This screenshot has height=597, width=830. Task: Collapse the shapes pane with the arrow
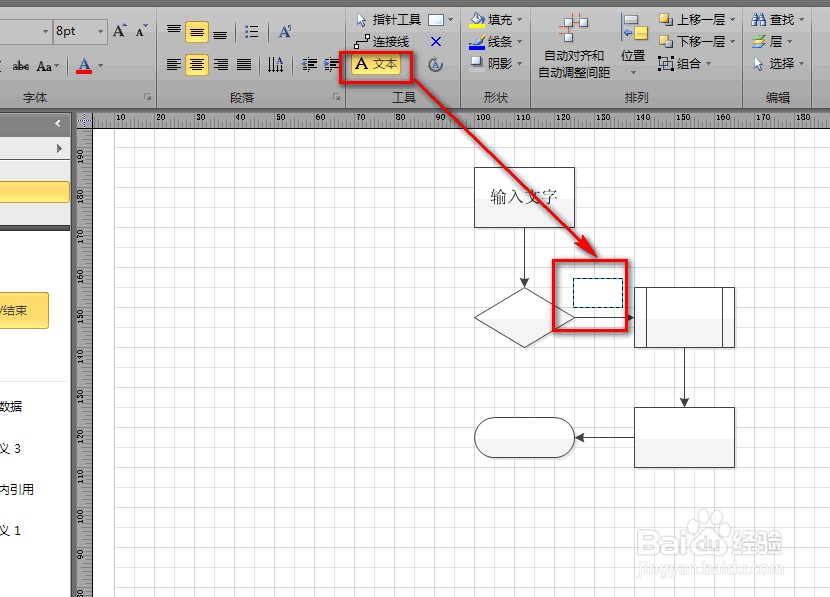(x=58, y=123)
